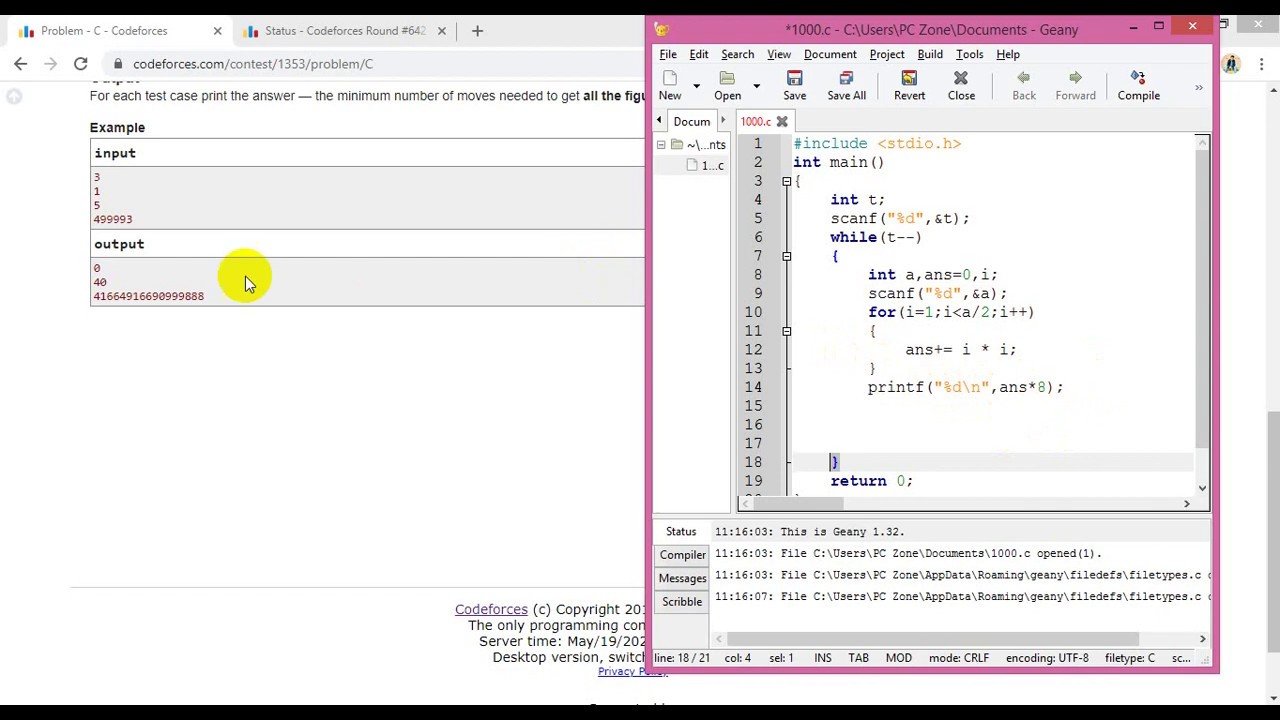Viewport: 1280px width, 720px height.
Task: Collapse the while-loop fold at line 7
Action: (787, 256)
